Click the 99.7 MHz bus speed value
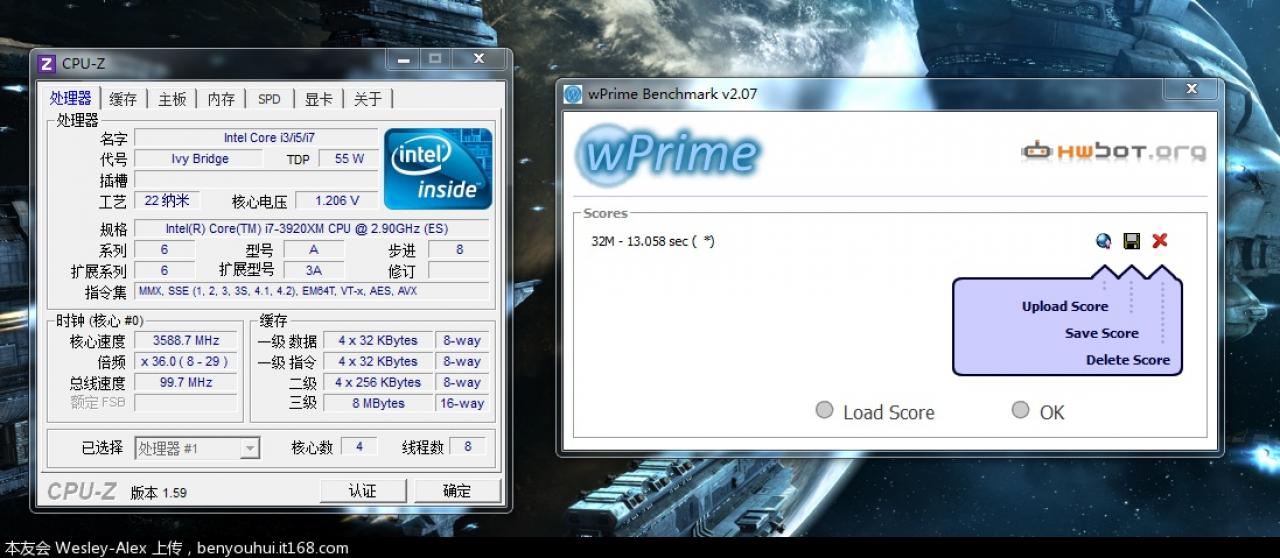 pos(185,383)
